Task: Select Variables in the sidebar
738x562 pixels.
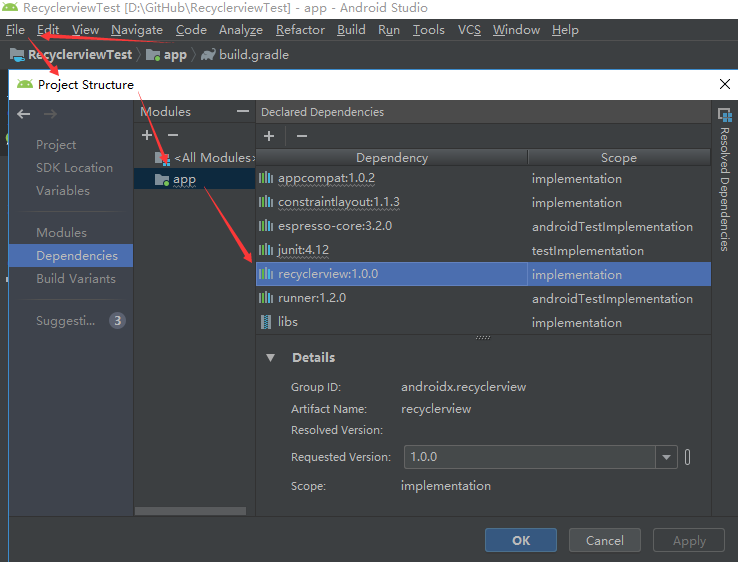Action: [63, 191]
